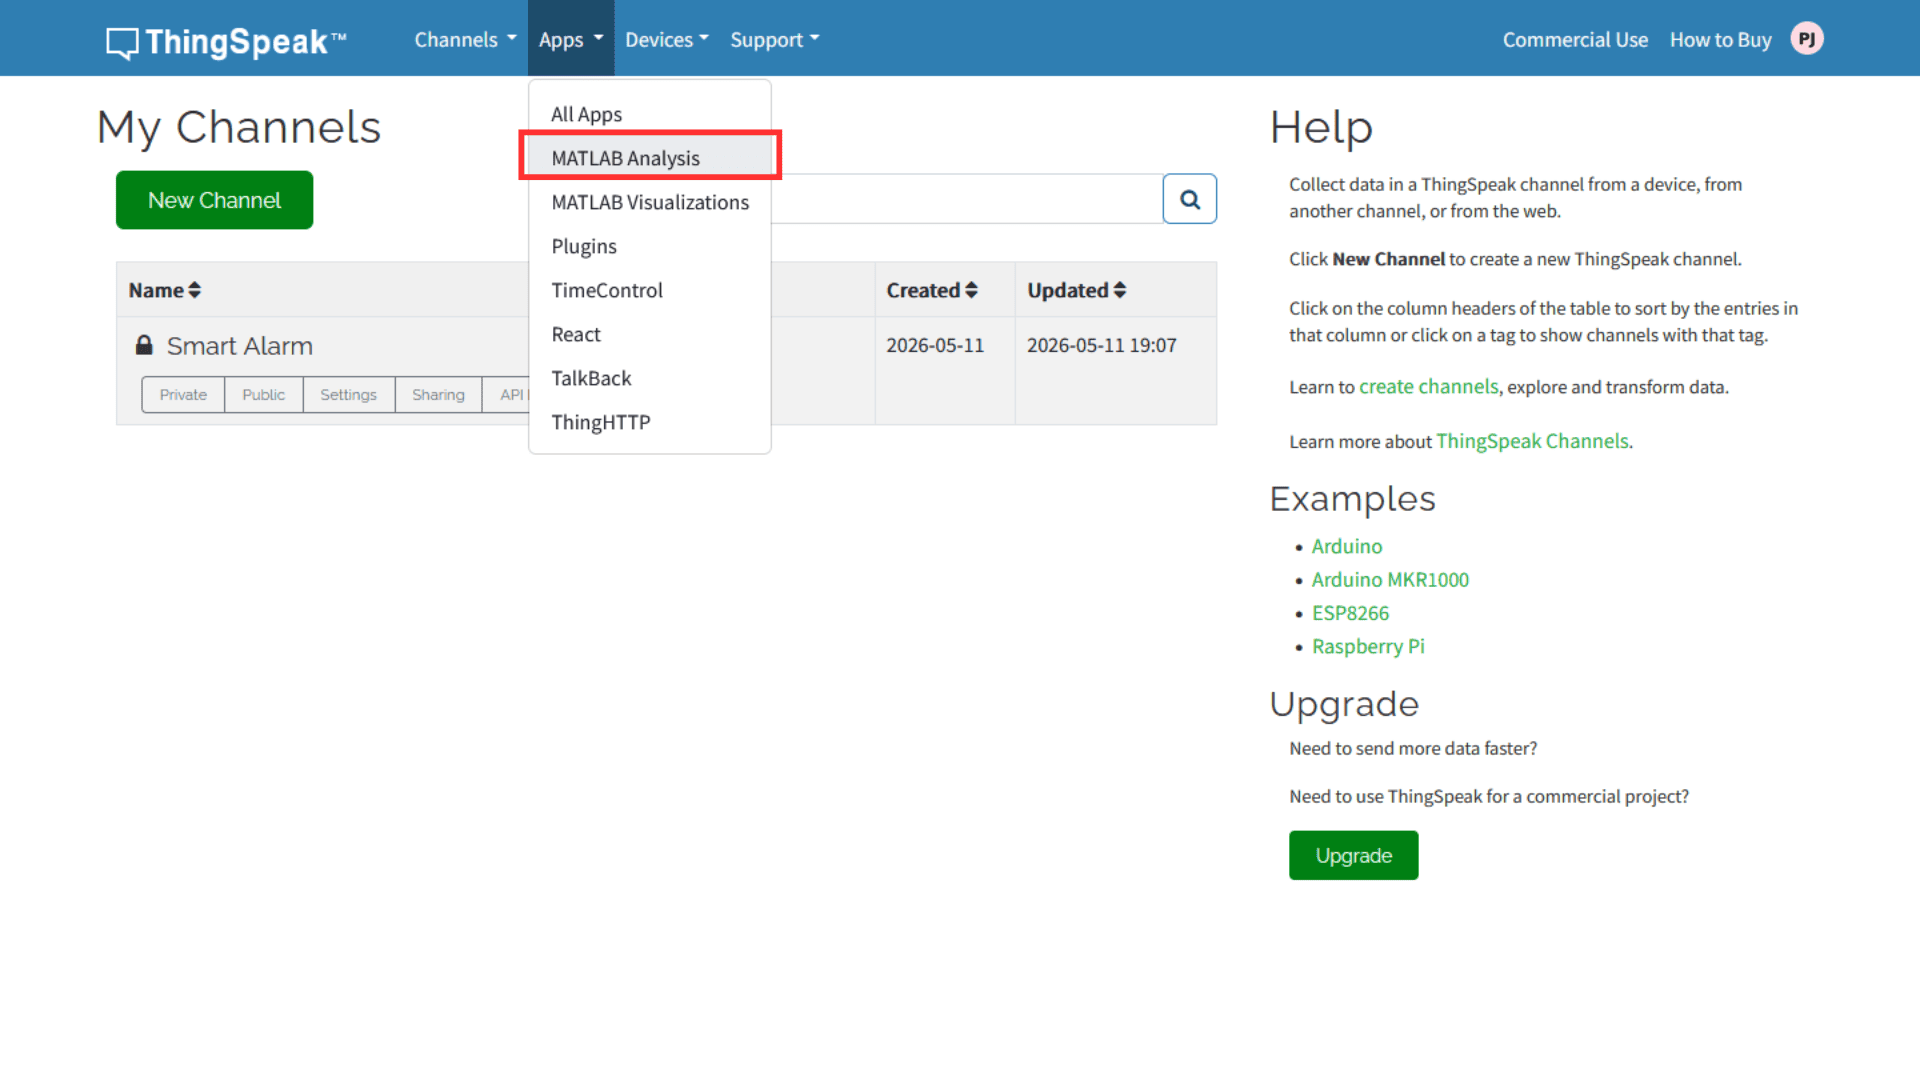Click the ThingSpeak logo

click(226, 41)
